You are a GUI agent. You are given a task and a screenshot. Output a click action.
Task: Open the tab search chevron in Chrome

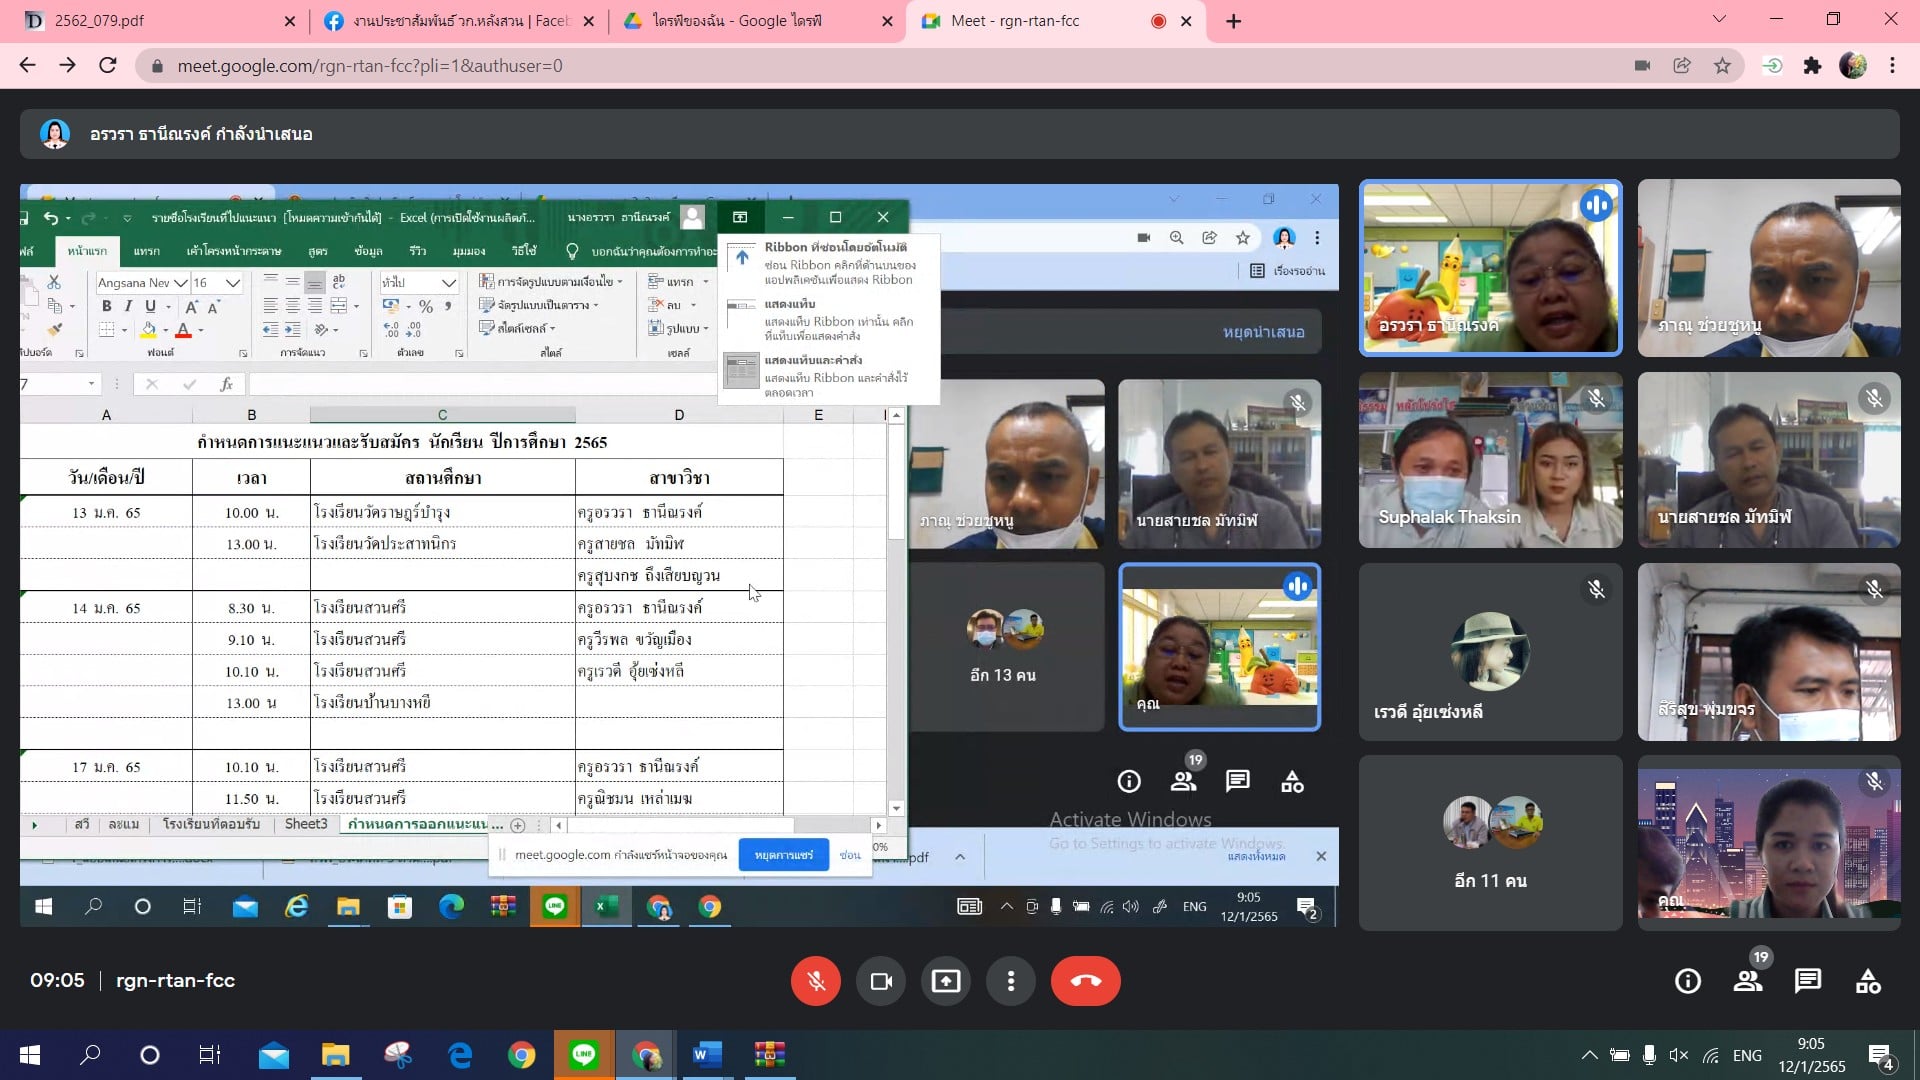1719,20
